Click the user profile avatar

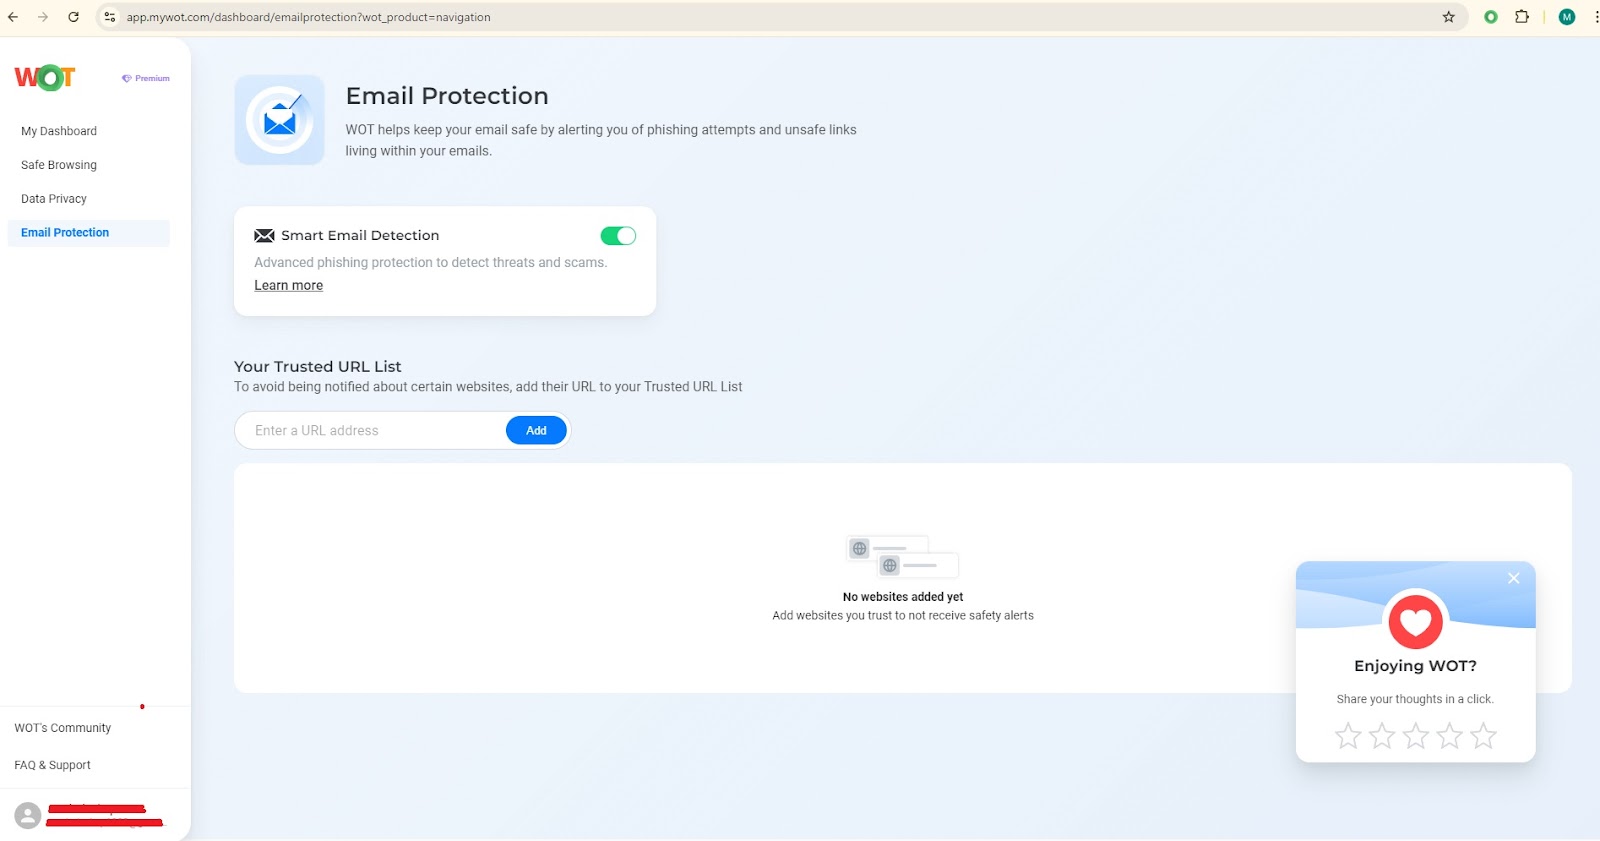[28, 815]
